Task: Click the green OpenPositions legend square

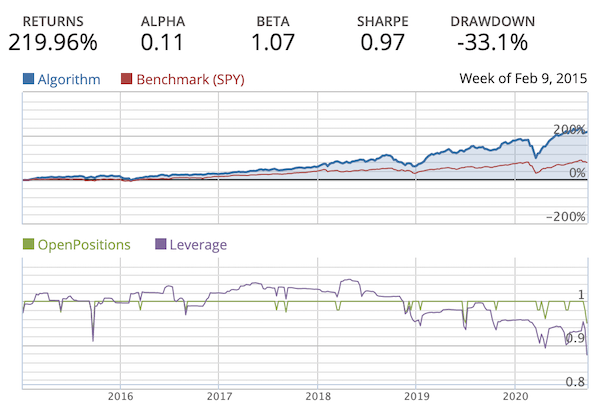Action: tap(28, 244)
